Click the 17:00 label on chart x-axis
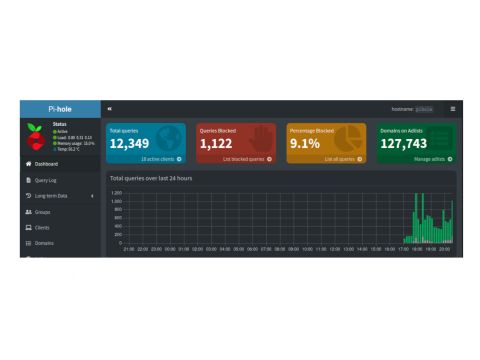Screen dimensions: 480x360 click(x=403, y=249)
